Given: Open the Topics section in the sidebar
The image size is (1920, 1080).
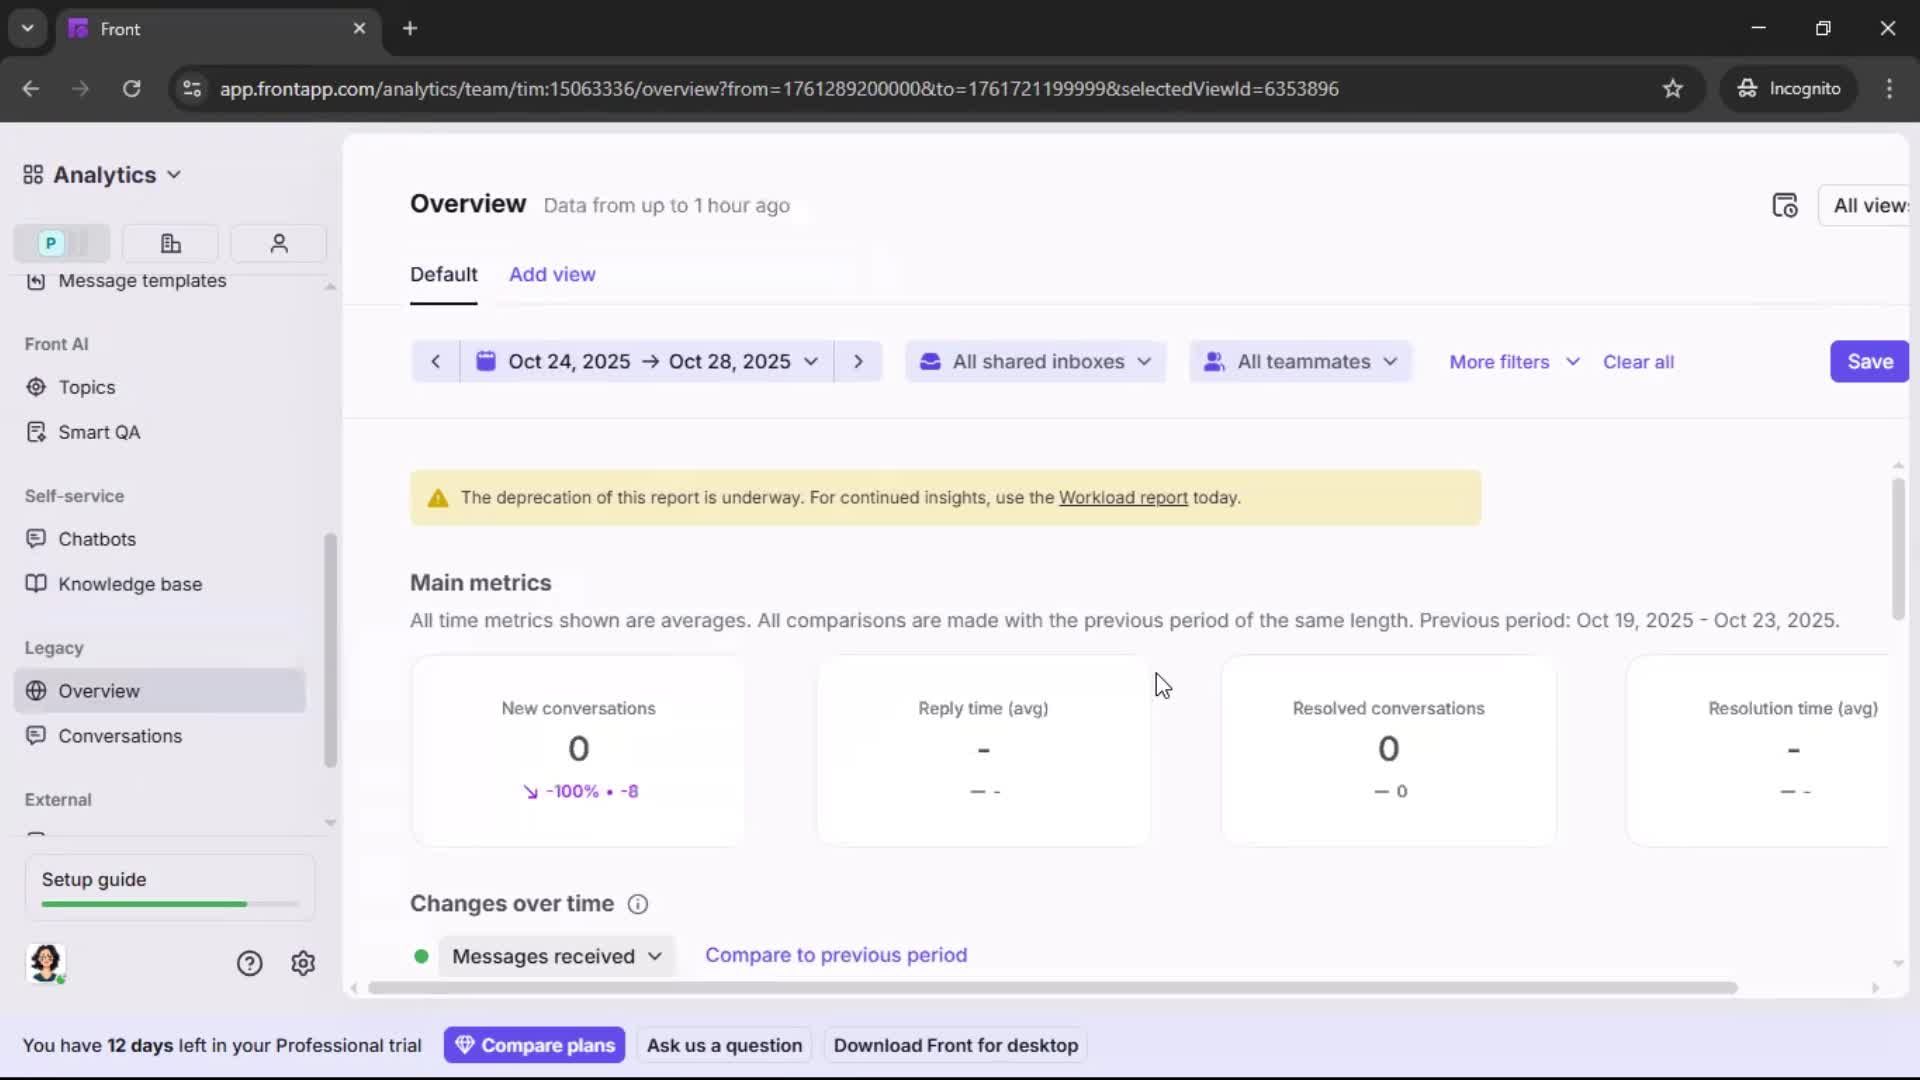Looking at the screenshot, I should click(x=85, y=387).
